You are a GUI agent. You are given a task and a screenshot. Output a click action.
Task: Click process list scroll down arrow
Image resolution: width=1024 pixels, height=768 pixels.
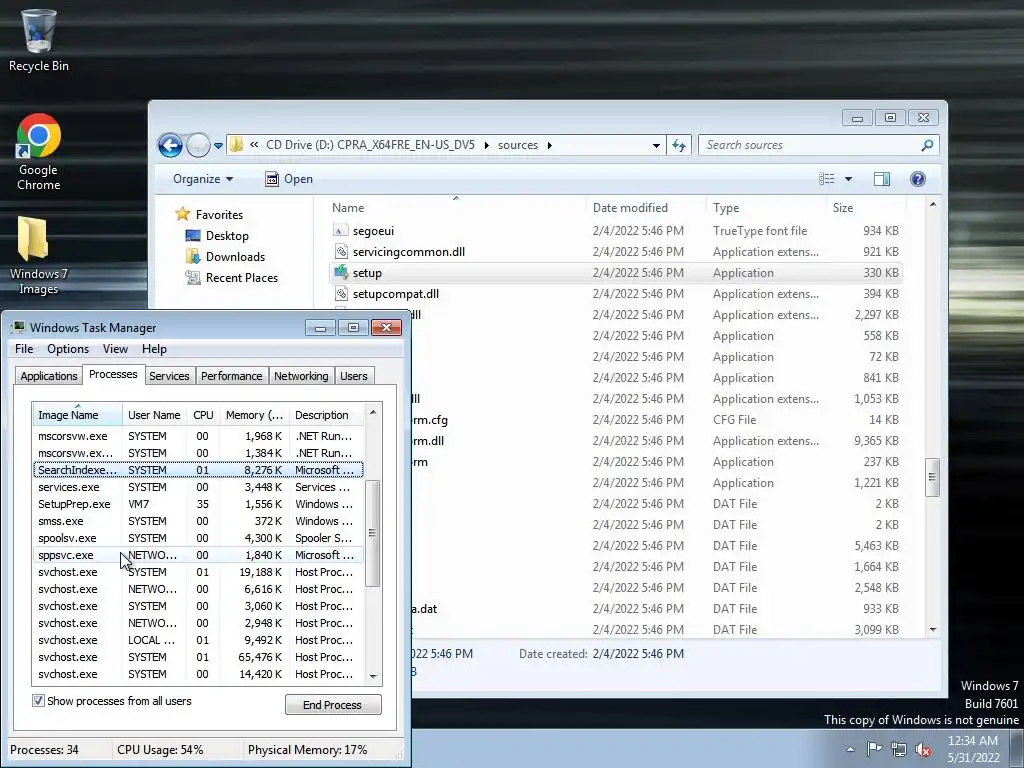click(x=374, y=676)
